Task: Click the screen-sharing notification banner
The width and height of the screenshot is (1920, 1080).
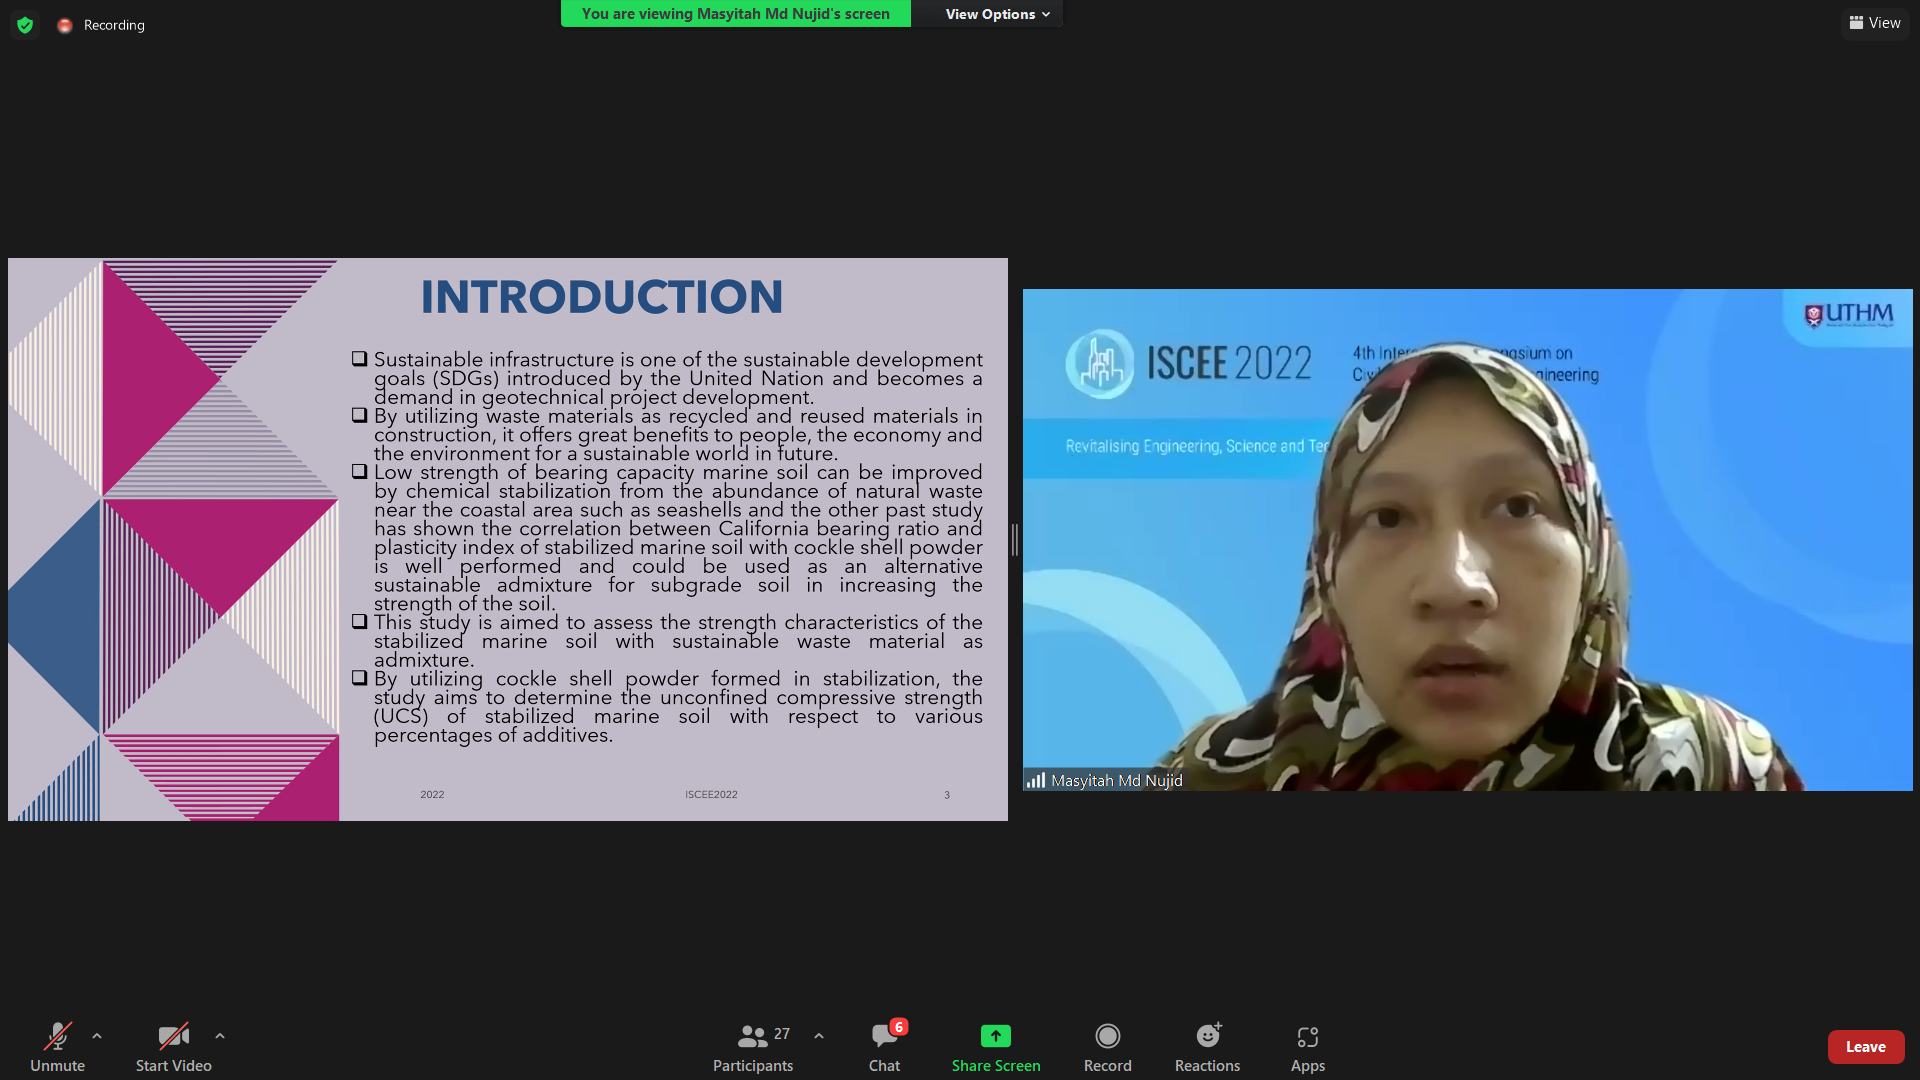Action: click(735, 14)
